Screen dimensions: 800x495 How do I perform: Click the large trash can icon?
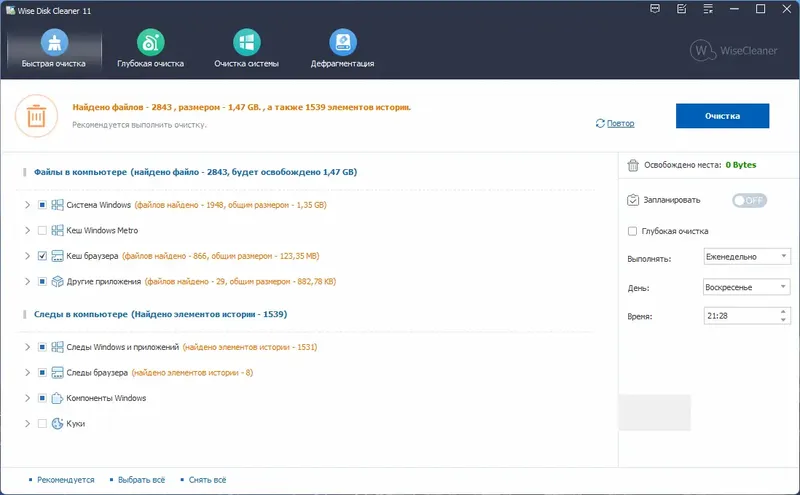(x=36, y=116)
